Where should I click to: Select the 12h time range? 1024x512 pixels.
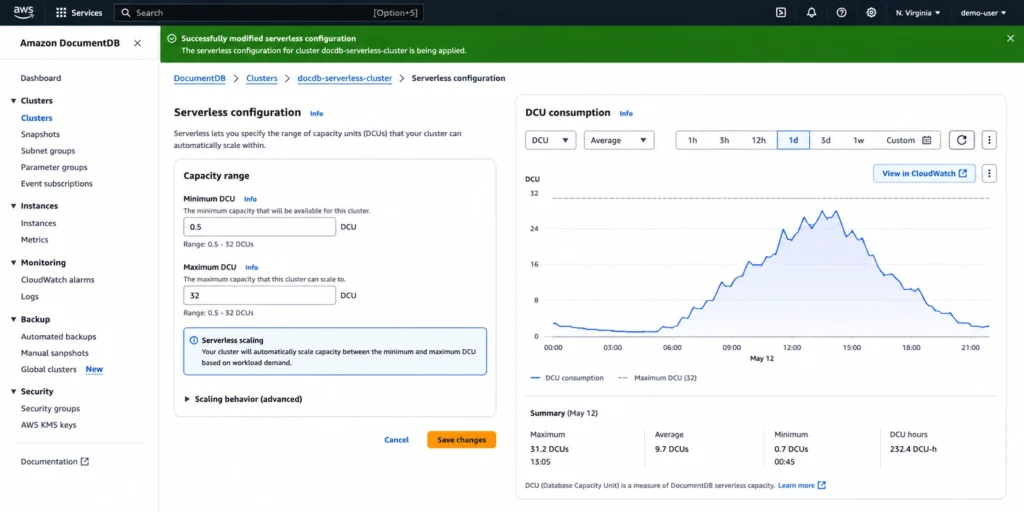click(758, 140)
